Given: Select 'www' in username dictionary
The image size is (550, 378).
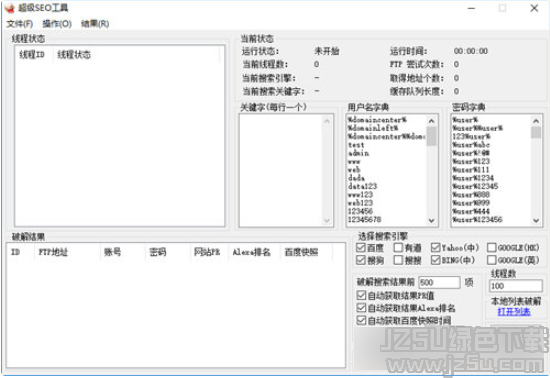Looking at the screenshot, I should point(354,161).
